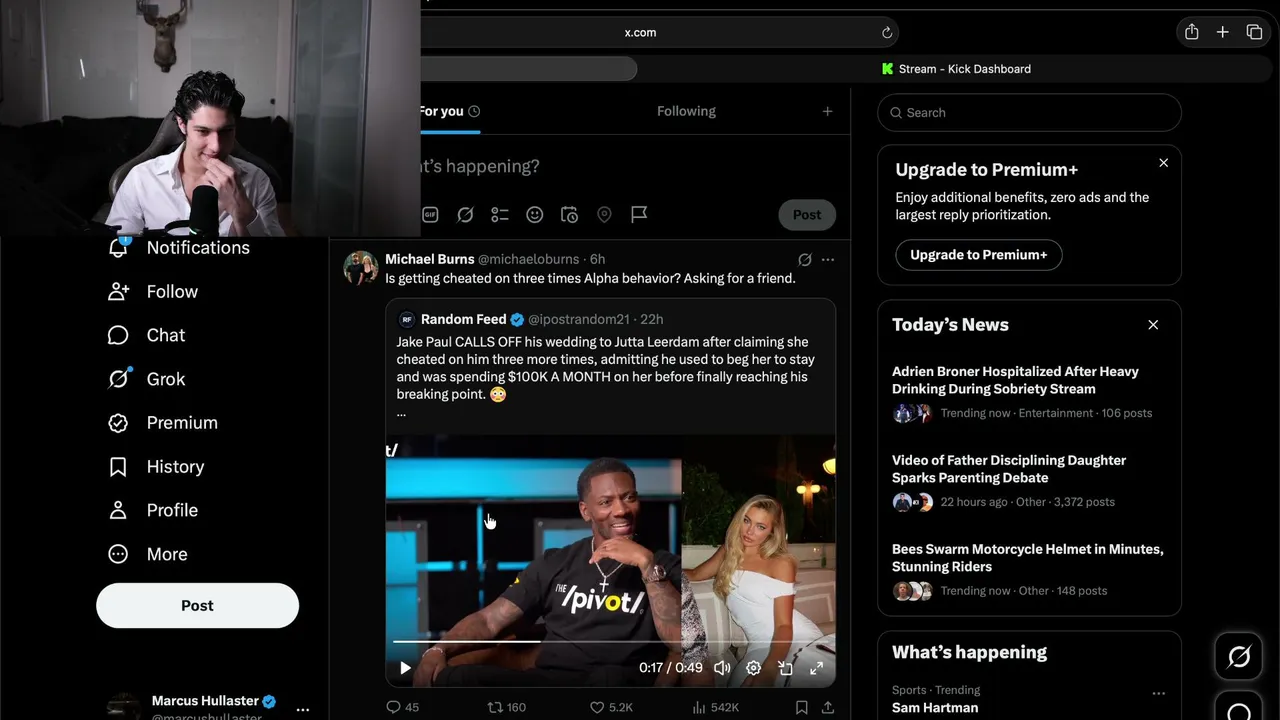Open Profile from the sidebar
This screenshot has width=1280, height=720.
coord(152,510)
